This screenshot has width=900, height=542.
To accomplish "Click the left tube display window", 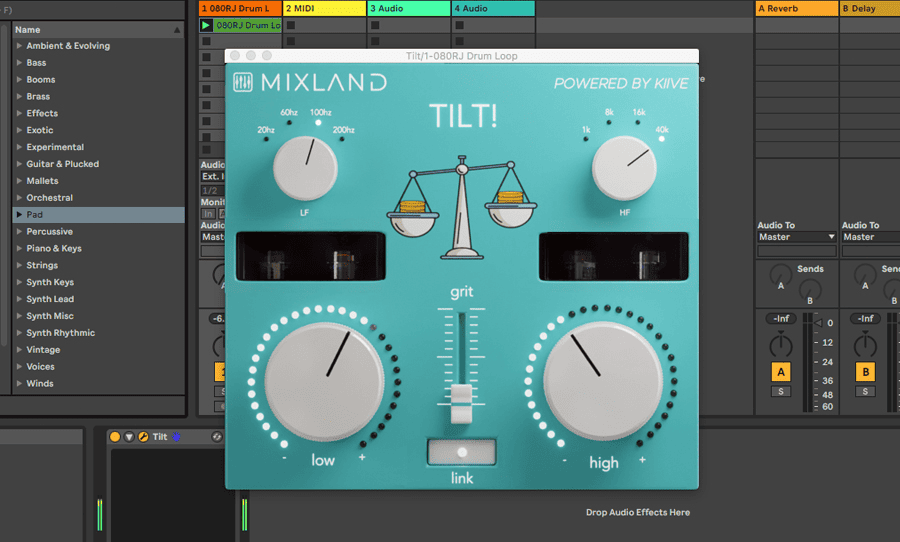I will [311, 256].
